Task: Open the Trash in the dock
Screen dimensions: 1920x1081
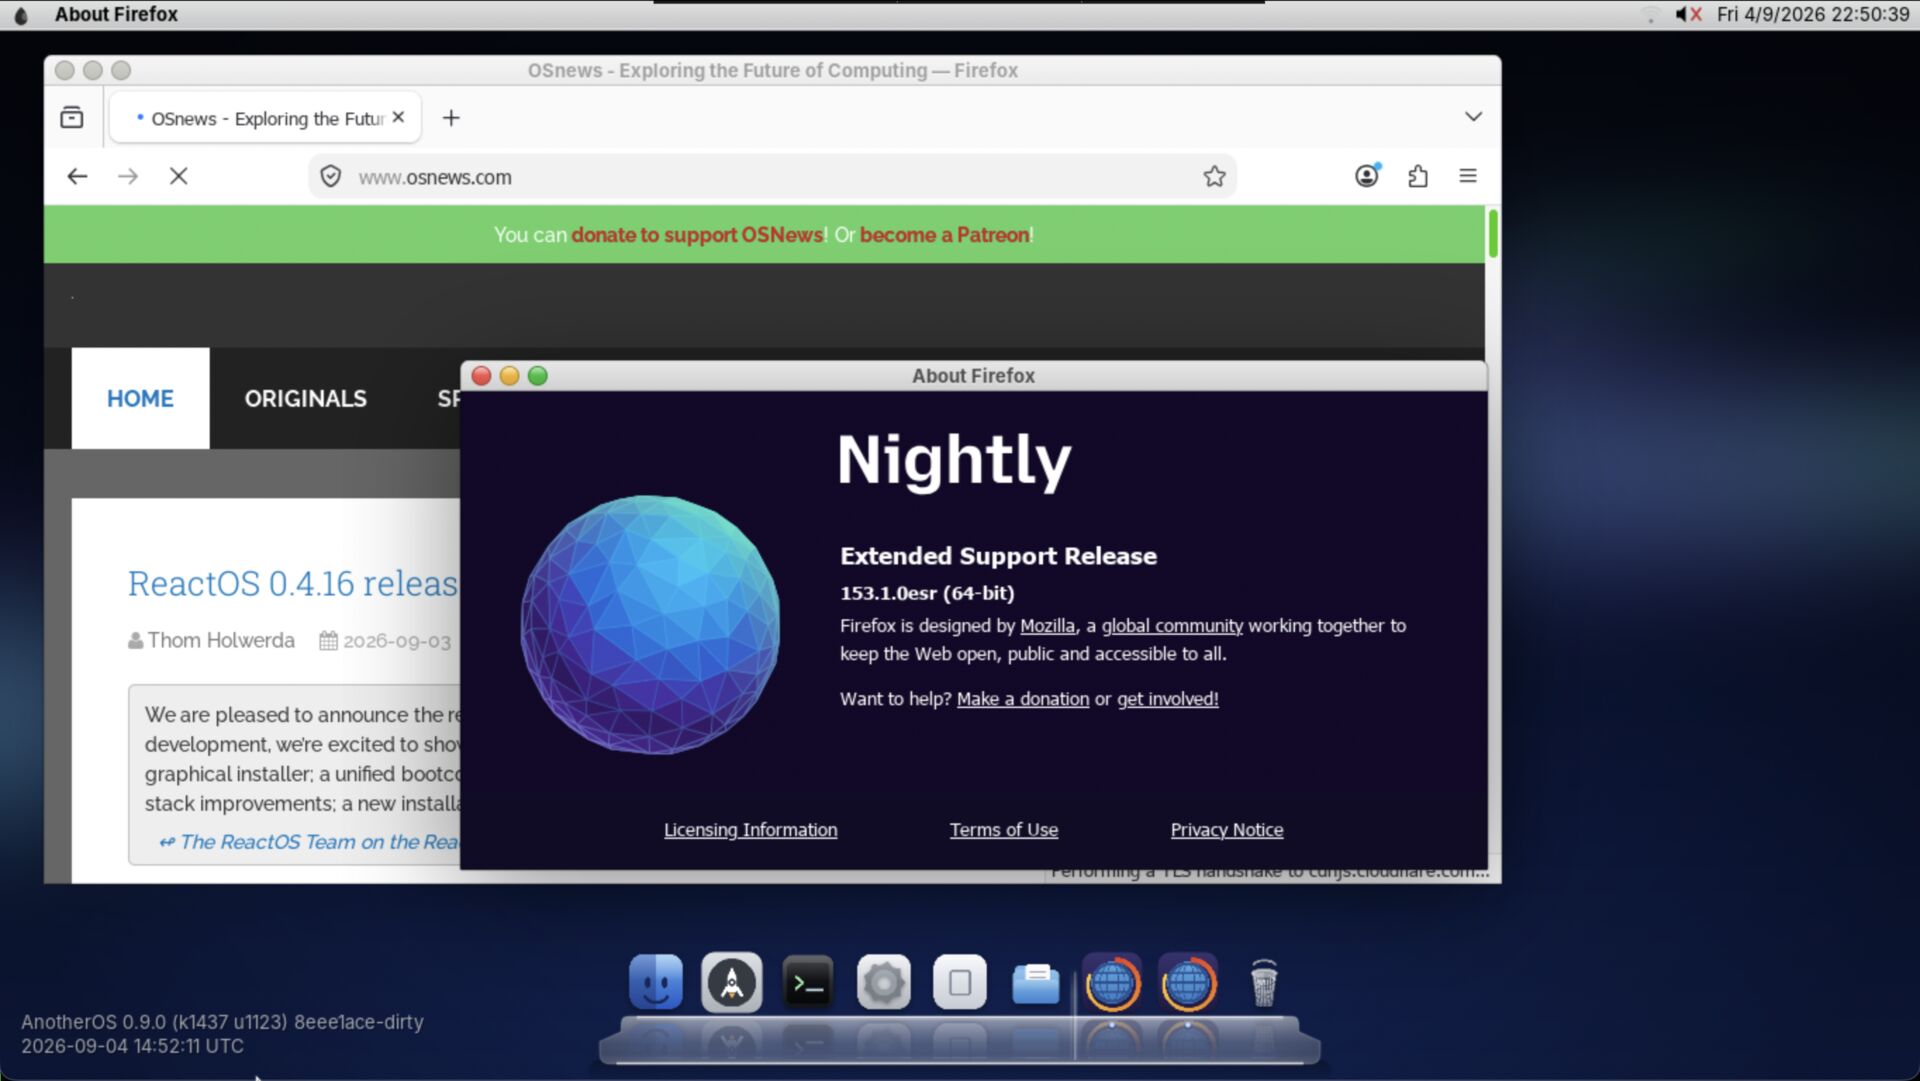Action: click(x=1264, y=983)
